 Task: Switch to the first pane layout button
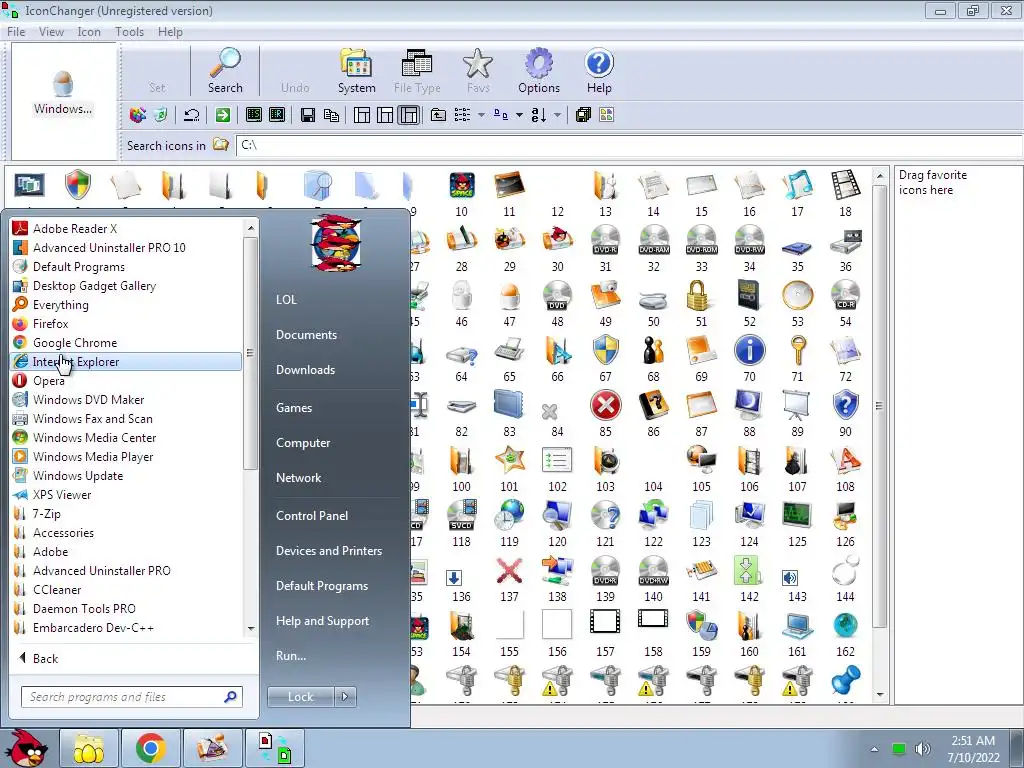tap(362, 115)
